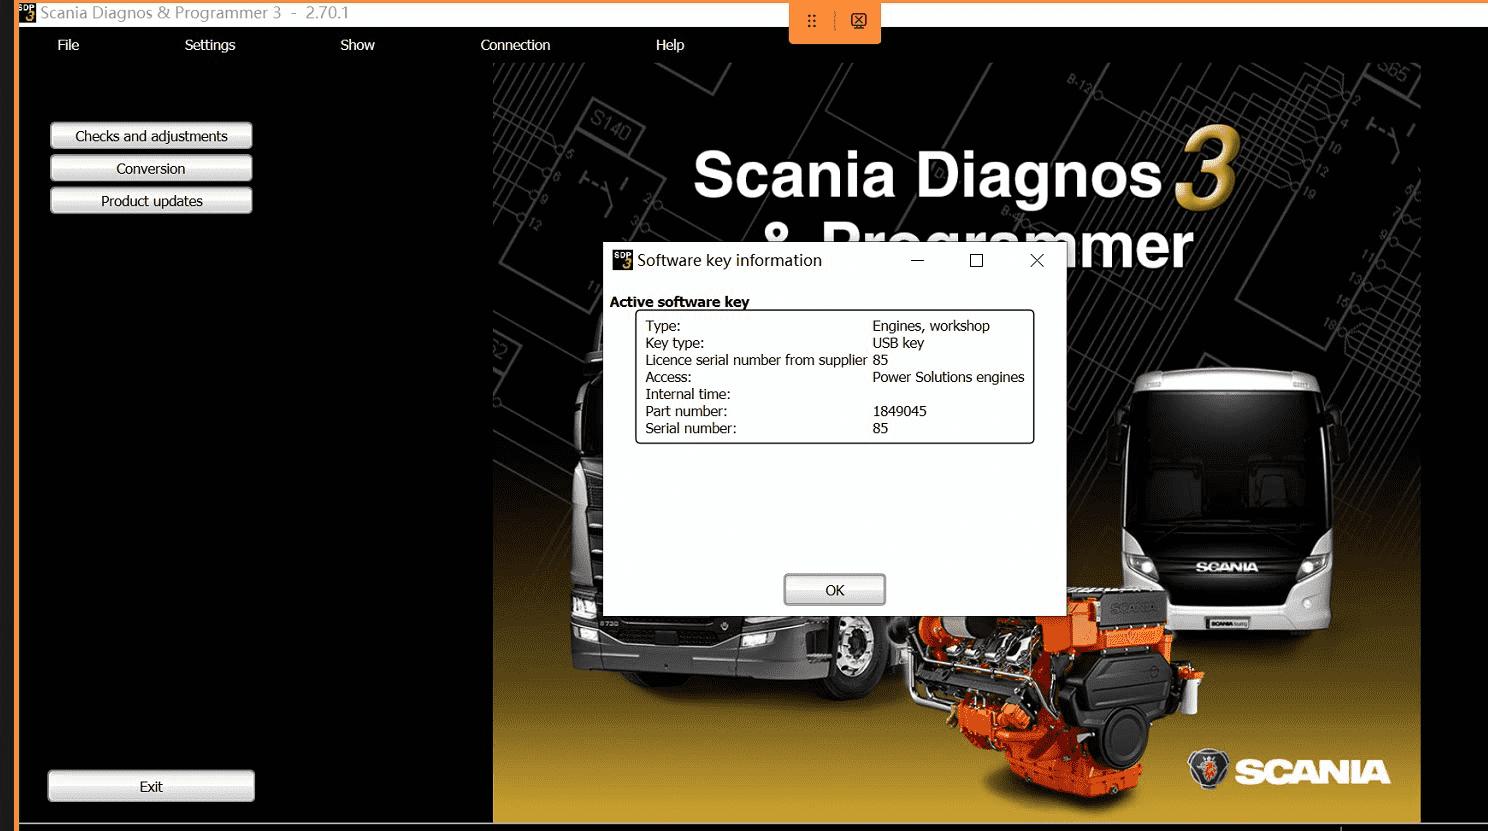Open the Connection menu
1488x831 pixels.
[515, 45]
